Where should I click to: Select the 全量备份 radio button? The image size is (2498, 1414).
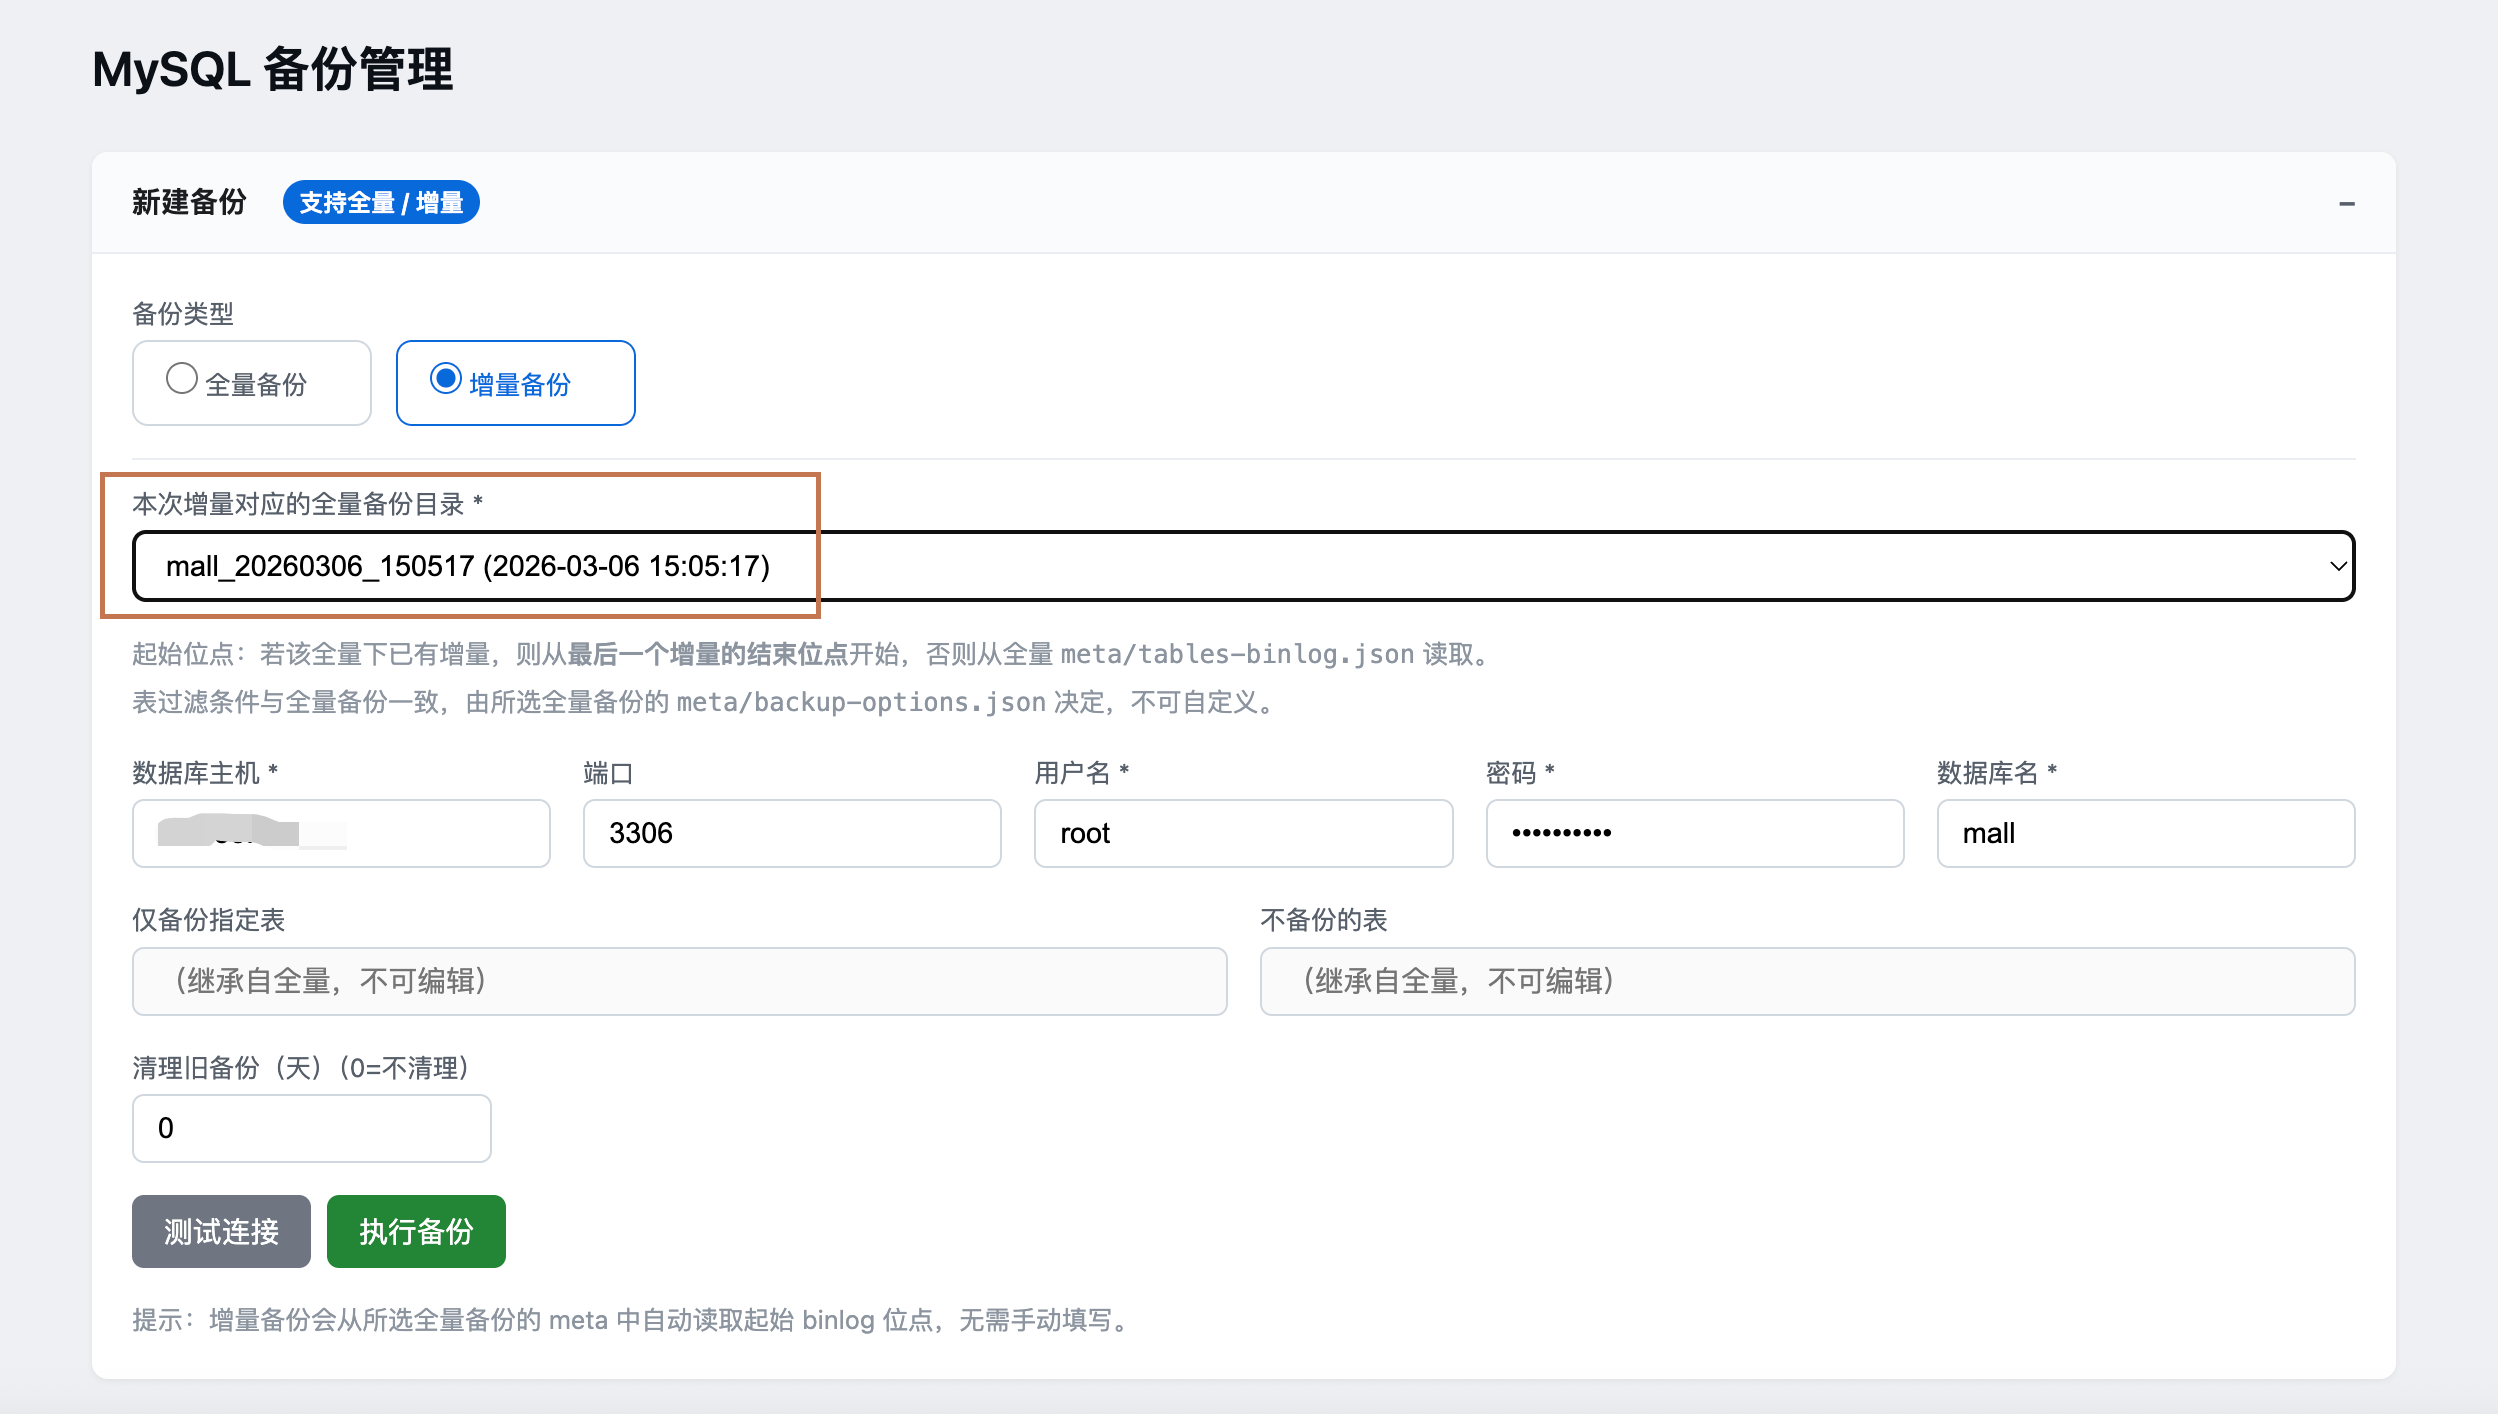181,379
